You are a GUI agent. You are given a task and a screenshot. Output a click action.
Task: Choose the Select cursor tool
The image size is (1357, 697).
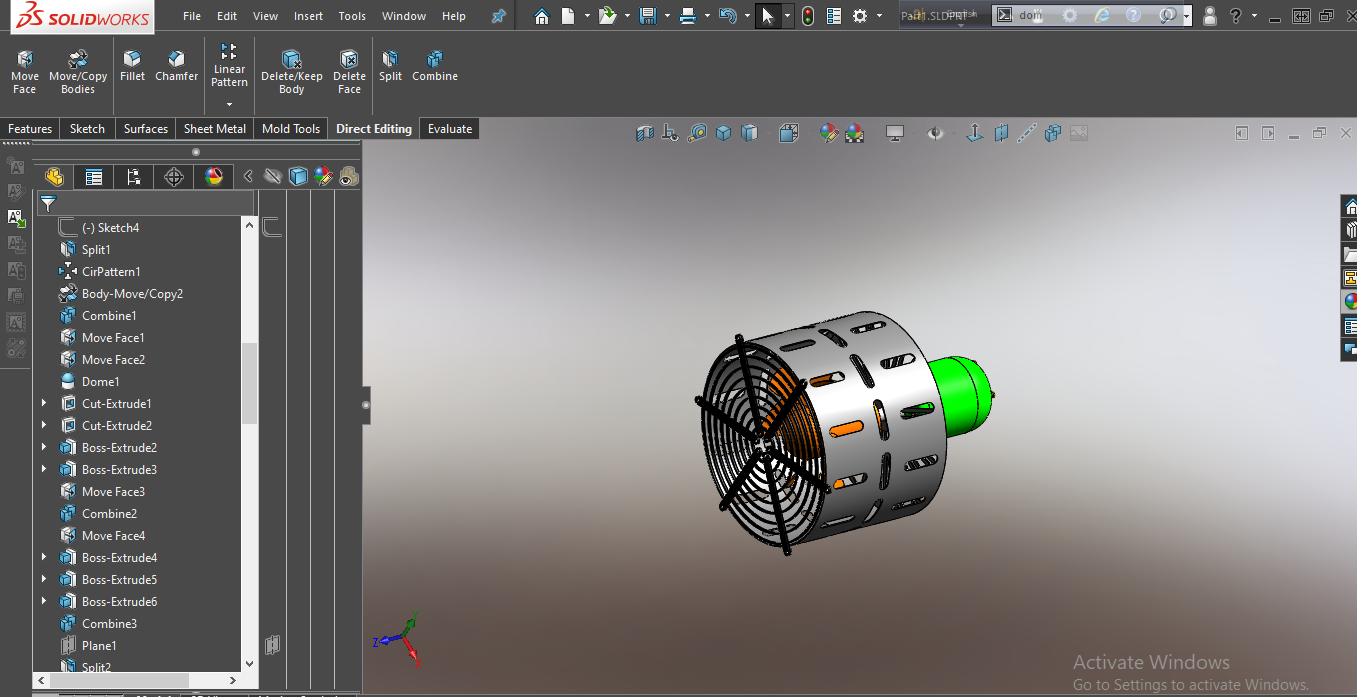(x=768, y=16)
